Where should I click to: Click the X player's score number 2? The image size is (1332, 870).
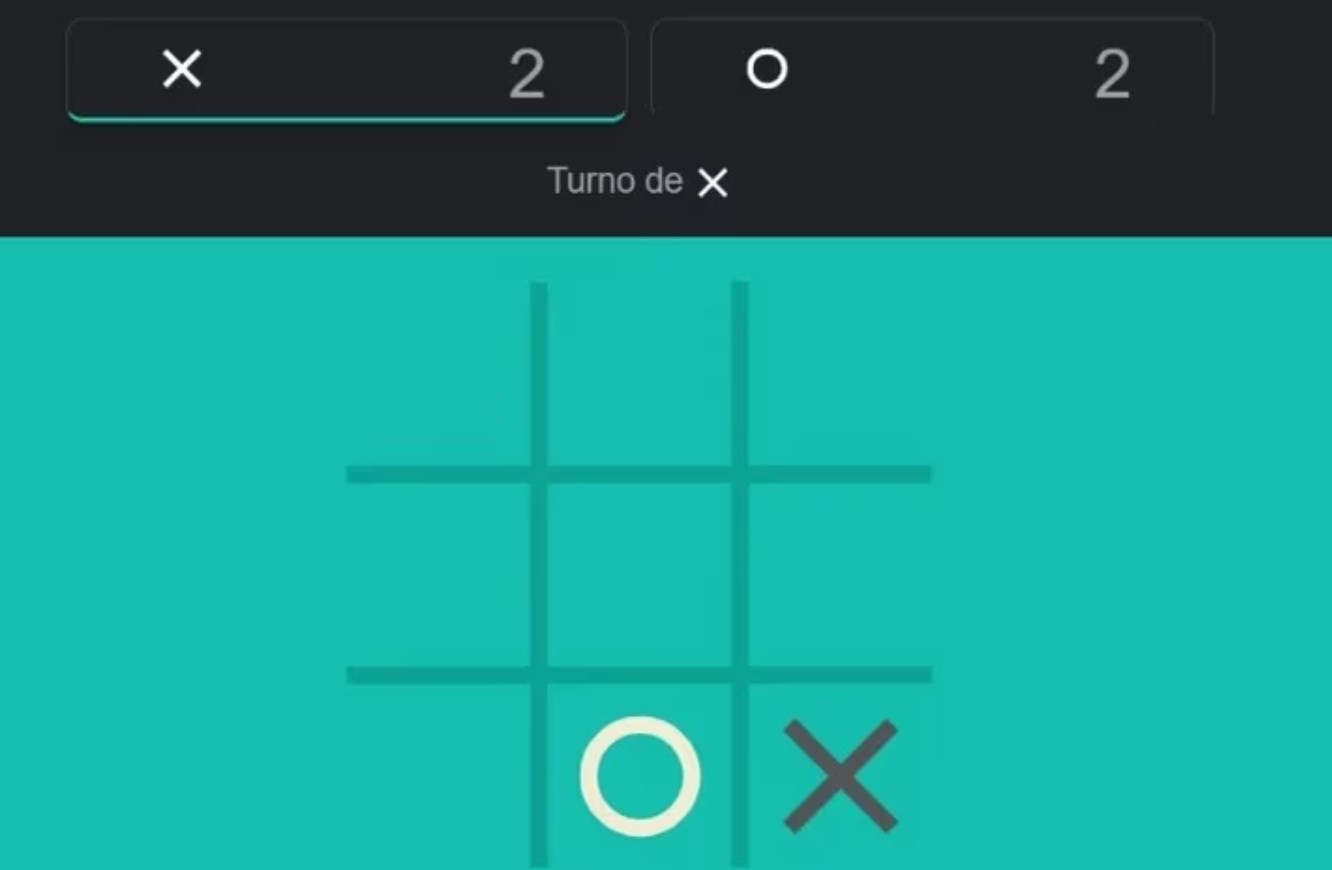[527, 74]
